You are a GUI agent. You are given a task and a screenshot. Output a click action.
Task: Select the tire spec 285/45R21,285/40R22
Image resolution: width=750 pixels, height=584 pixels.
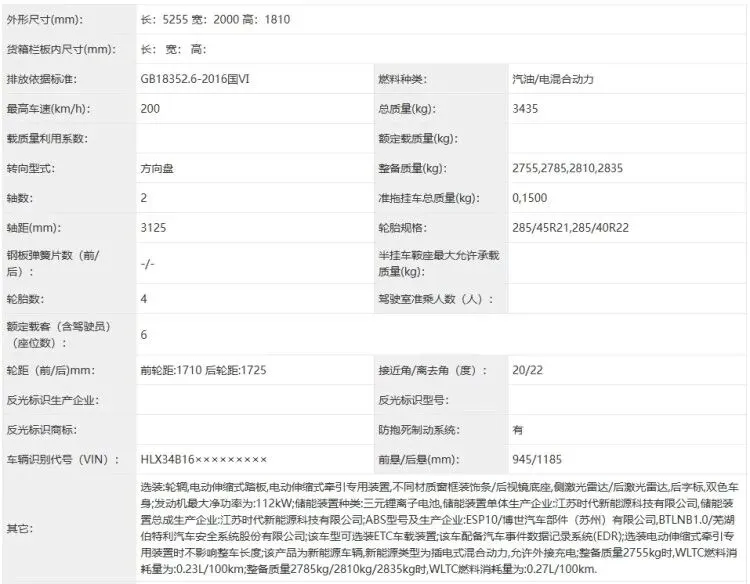tap(570, 228)
